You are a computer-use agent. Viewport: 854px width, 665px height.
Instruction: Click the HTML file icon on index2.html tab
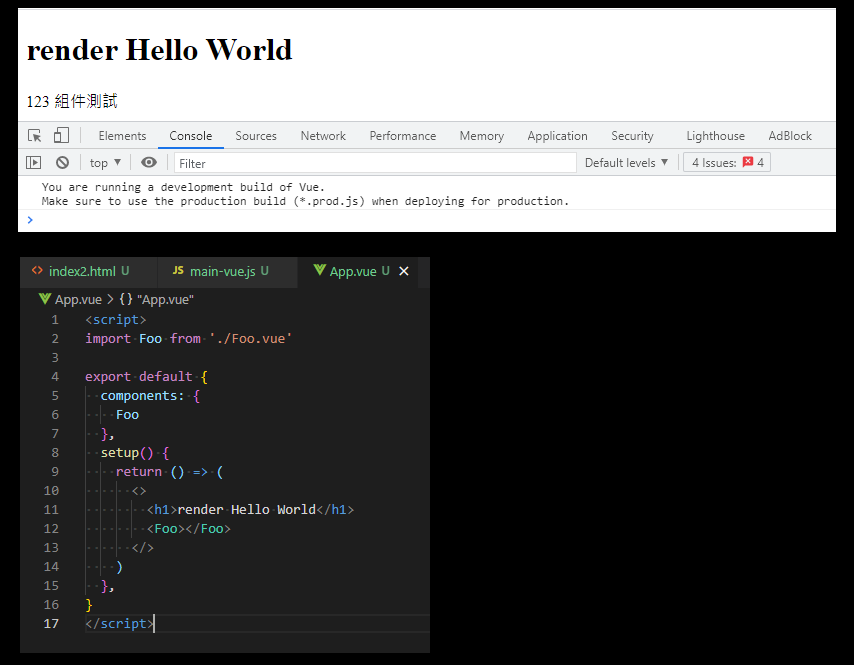point(37,270)
